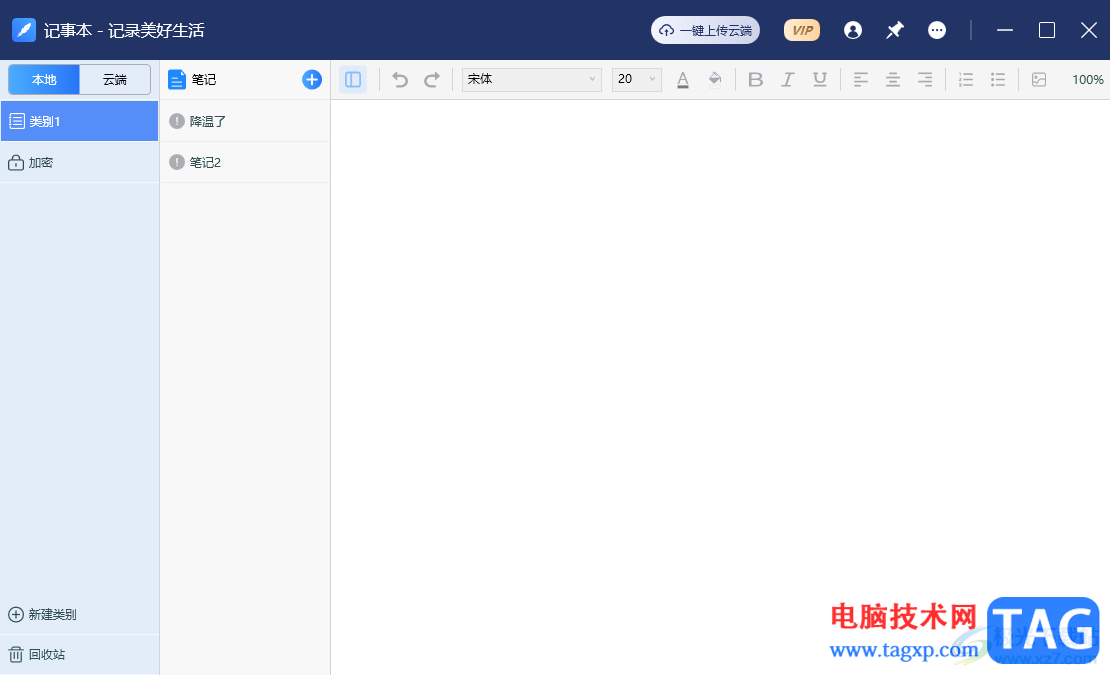Insert a numbered list
Screen dimensions: 1110x675
966,79
